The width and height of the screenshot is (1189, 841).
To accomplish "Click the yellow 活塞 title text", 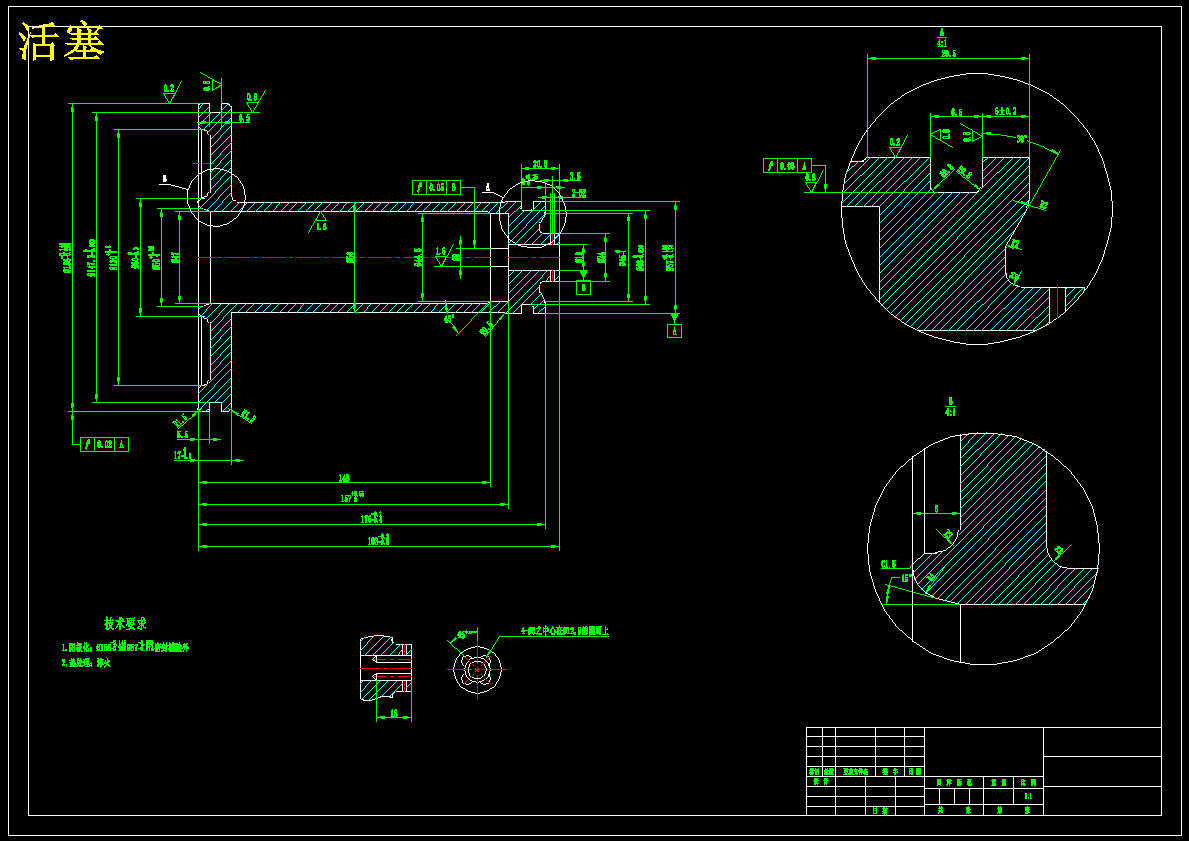I will click(61, 42).
